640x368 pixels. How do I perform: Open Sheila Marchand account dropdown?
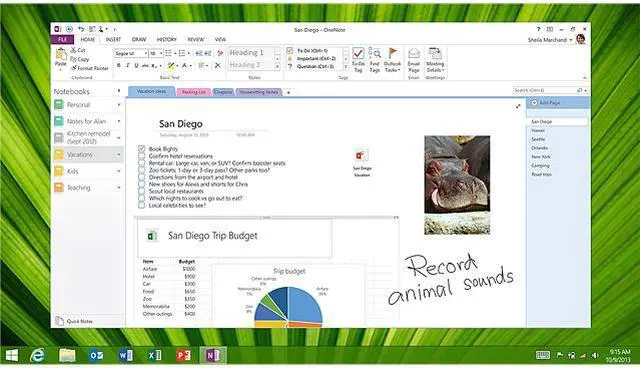[x=571, y=40]
